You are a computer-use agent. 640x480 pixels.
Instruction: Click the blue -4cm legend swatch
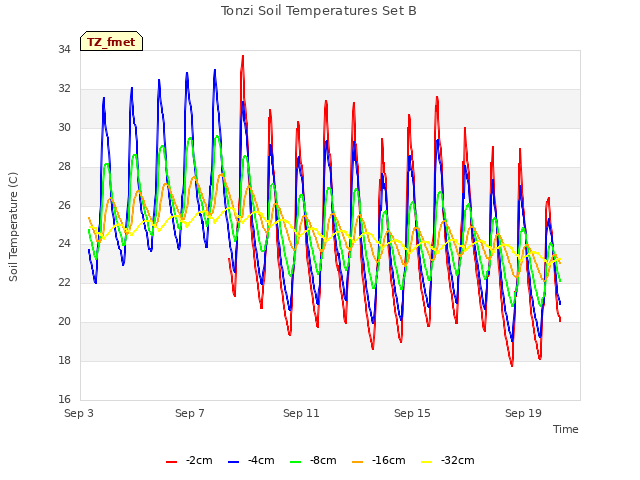coord(233,462)
